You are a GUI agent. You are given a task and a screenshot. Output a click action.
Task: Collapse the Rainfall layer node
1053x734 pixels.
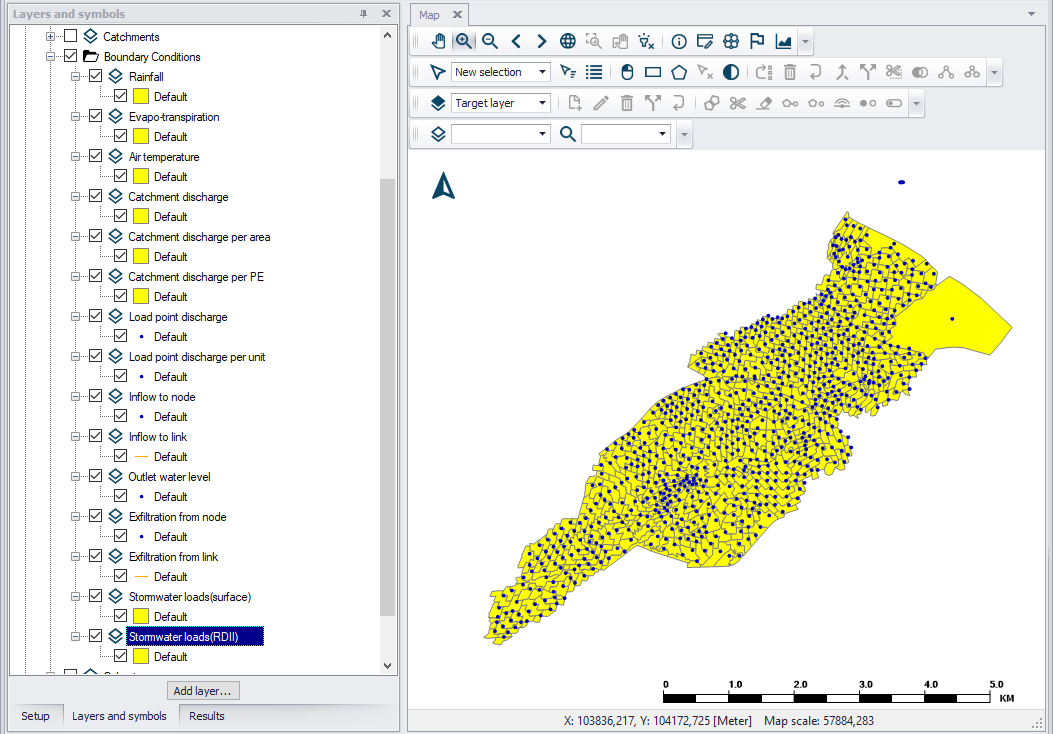point(75,77)
